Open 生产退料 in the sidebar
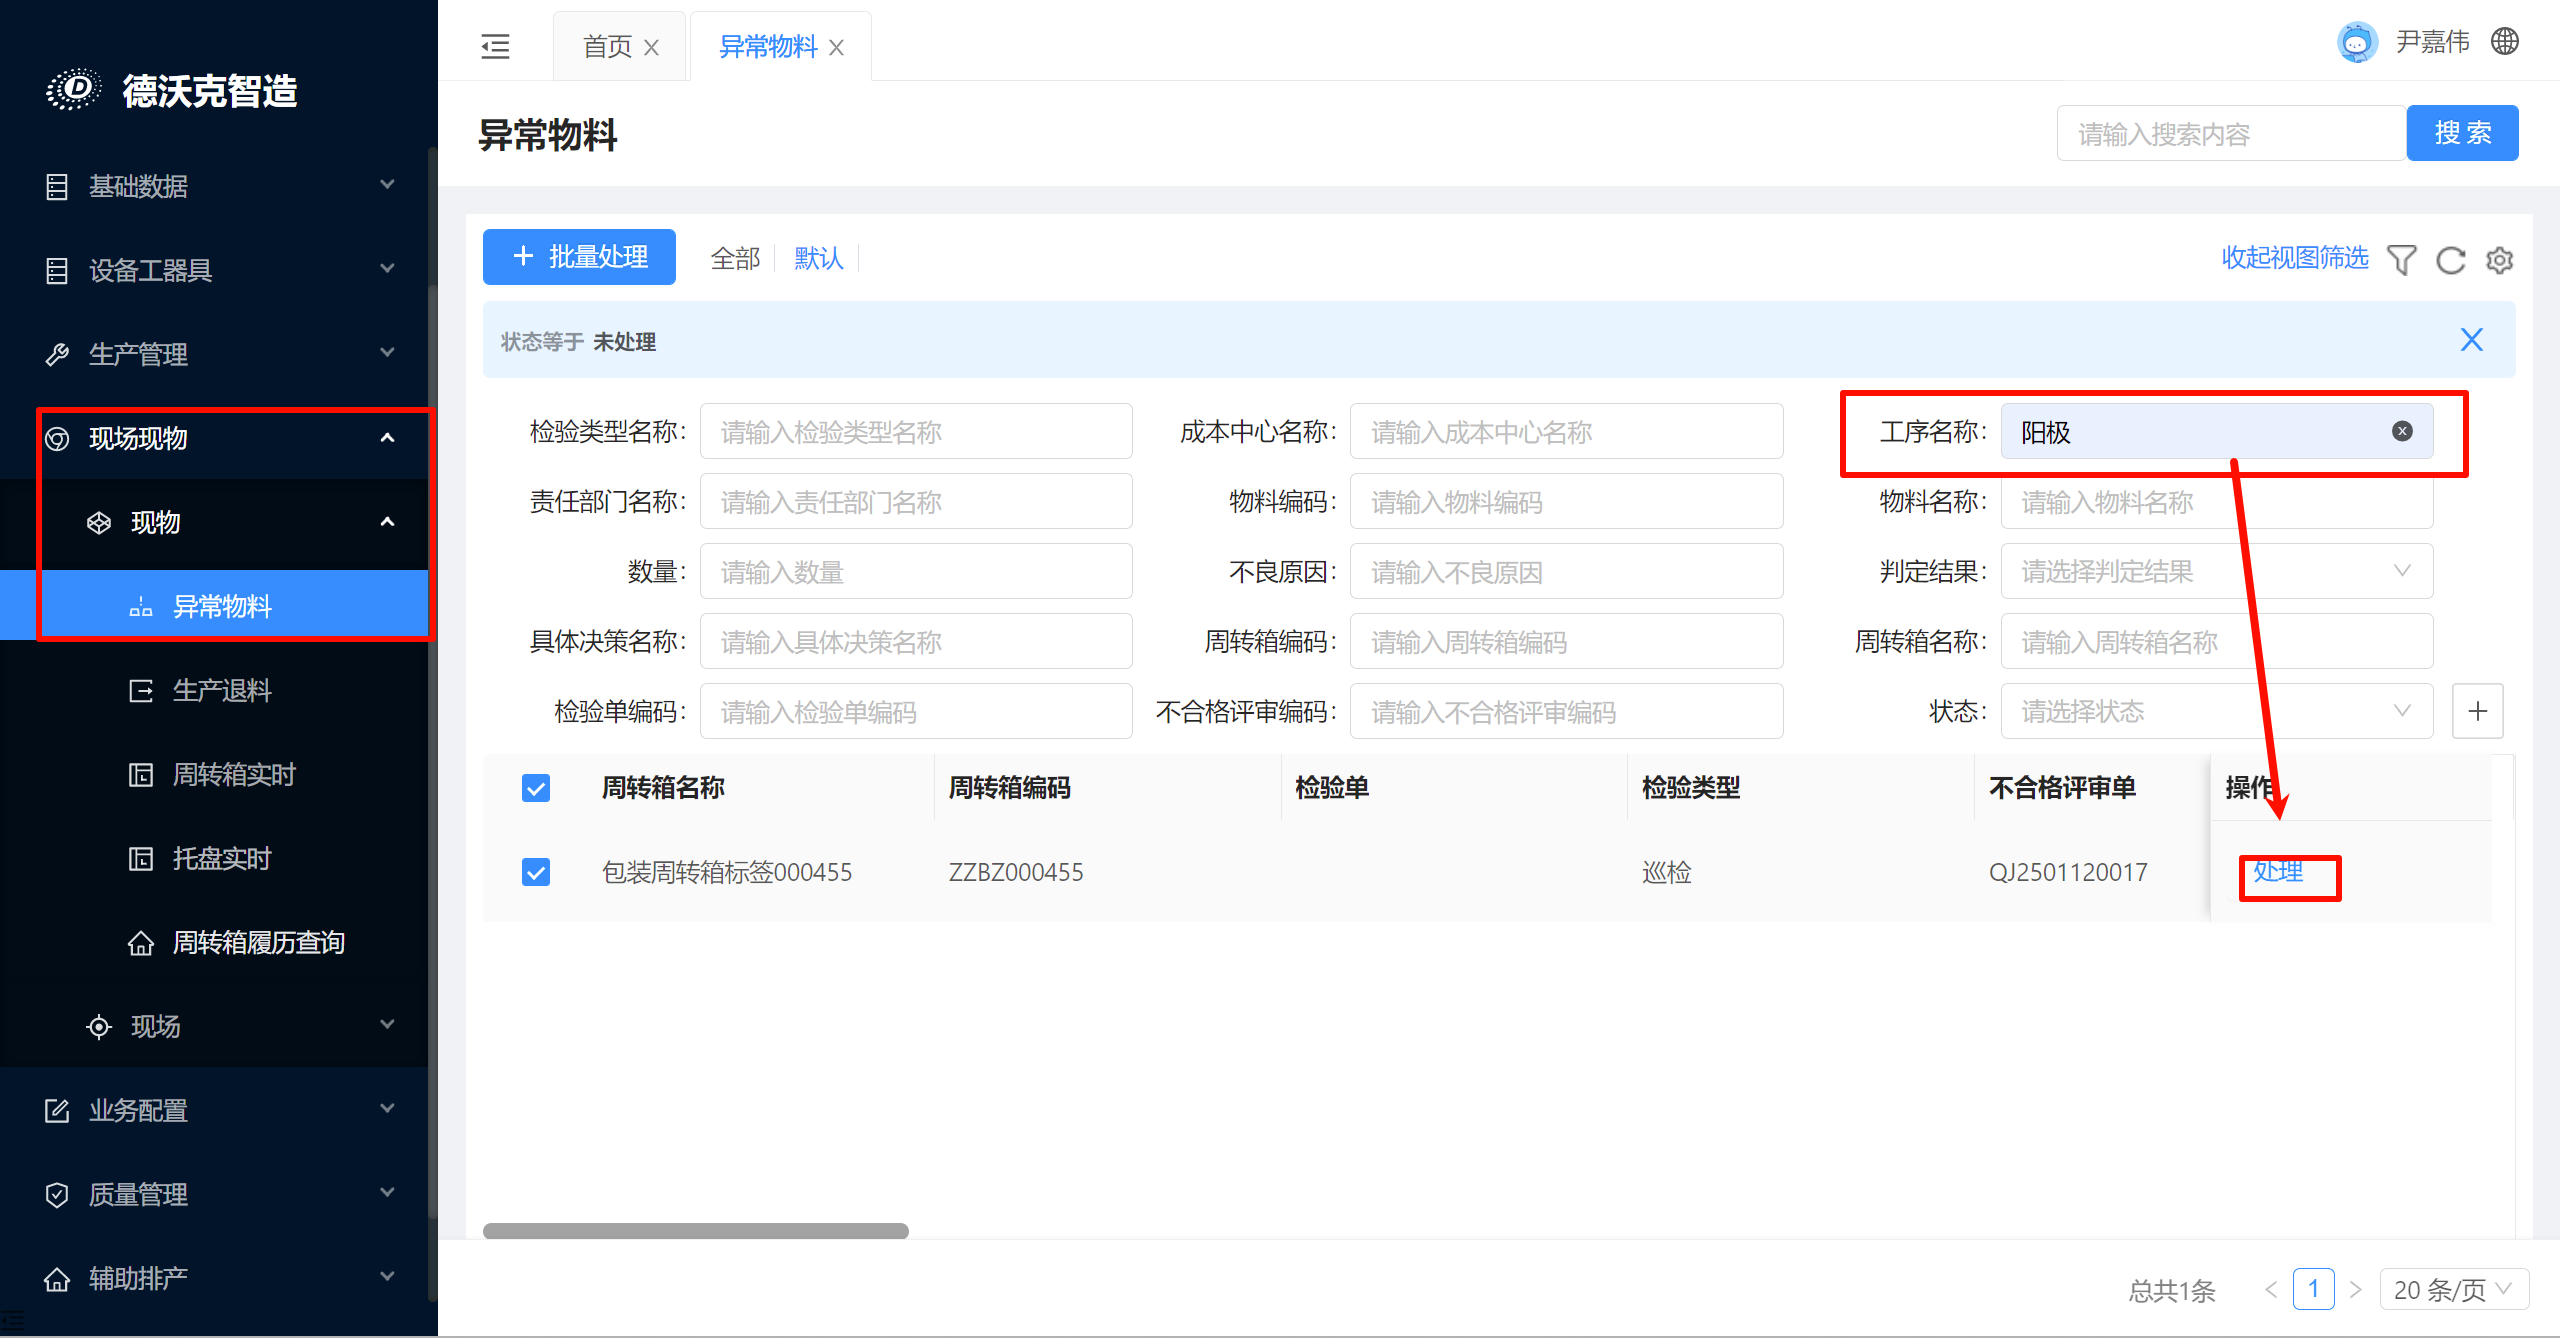The image size is (2560, 1338). pos(222,690)
